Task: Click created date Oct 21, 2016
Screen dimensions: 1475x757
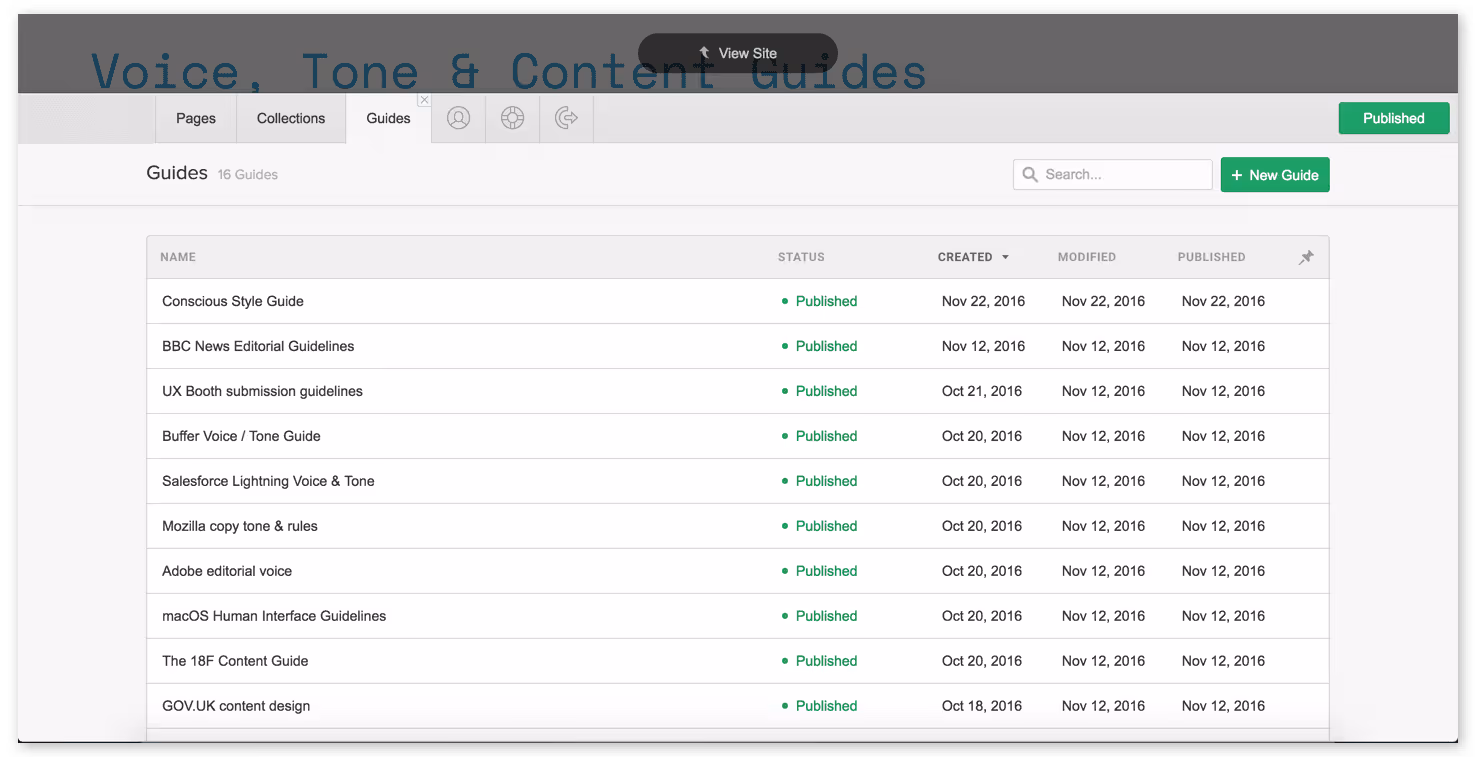Action: click(982, 391)
